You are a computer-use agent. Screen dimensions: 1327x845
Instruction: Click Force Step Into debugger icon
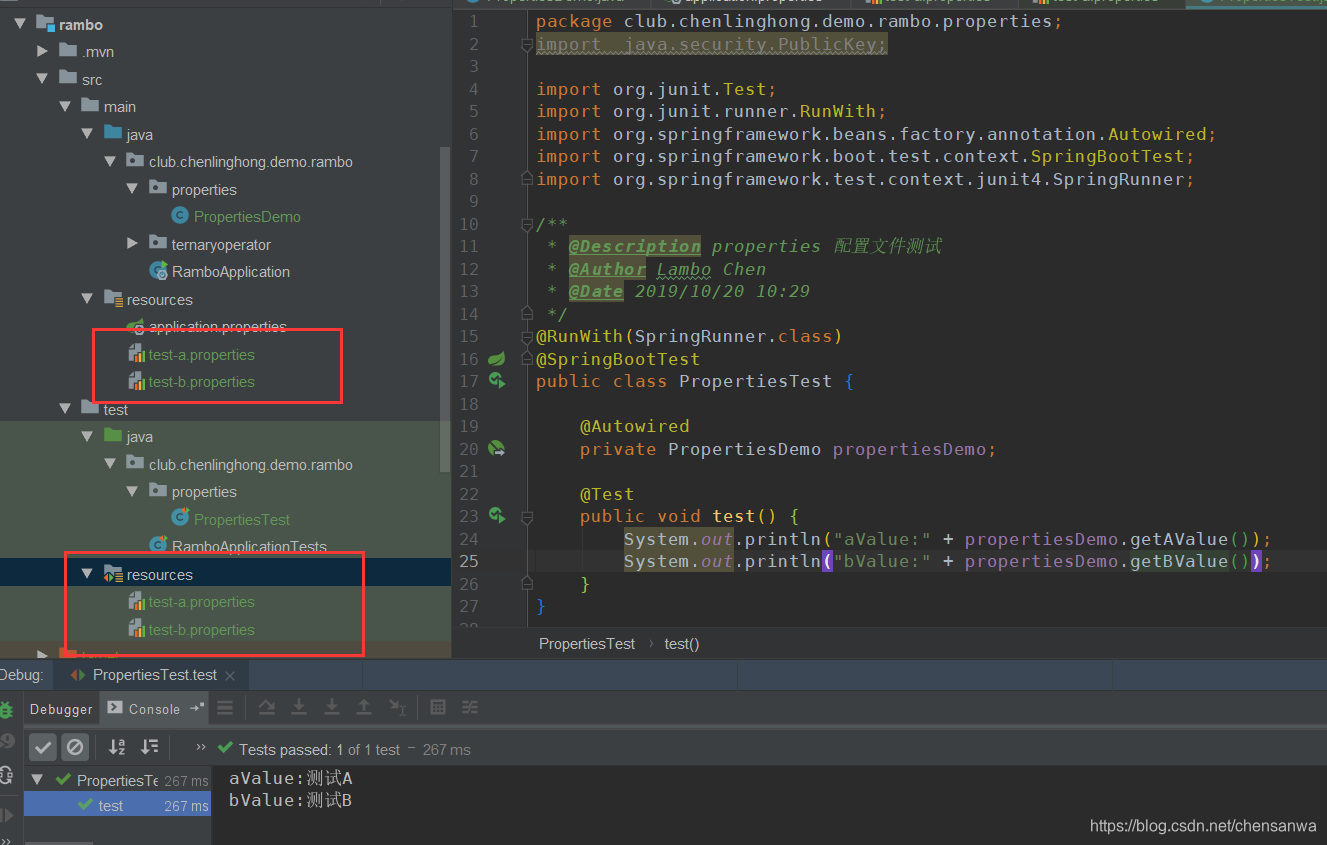click(x=331, y=708)
